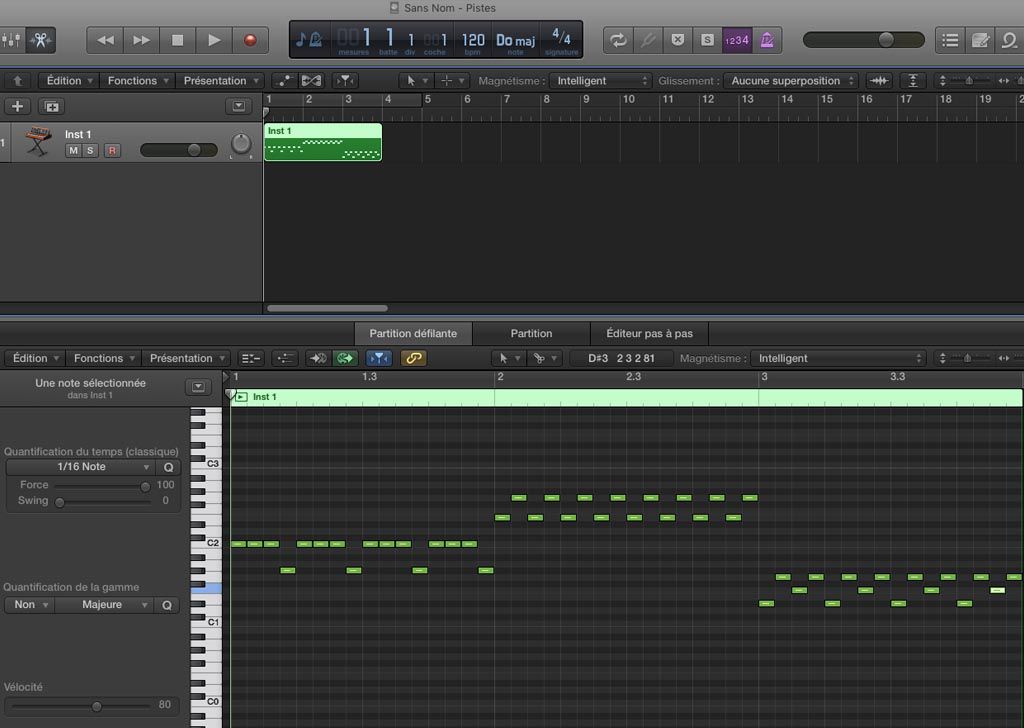Click the Inst 1 track volume slider
The height and width of the screenshot is (728, 1024).
(x=178, y=150)
